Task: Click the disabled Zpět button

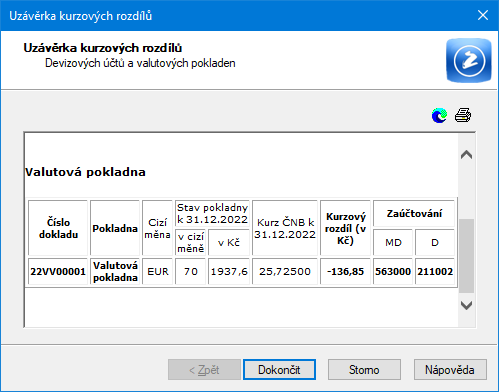Action: click(204, 369)
